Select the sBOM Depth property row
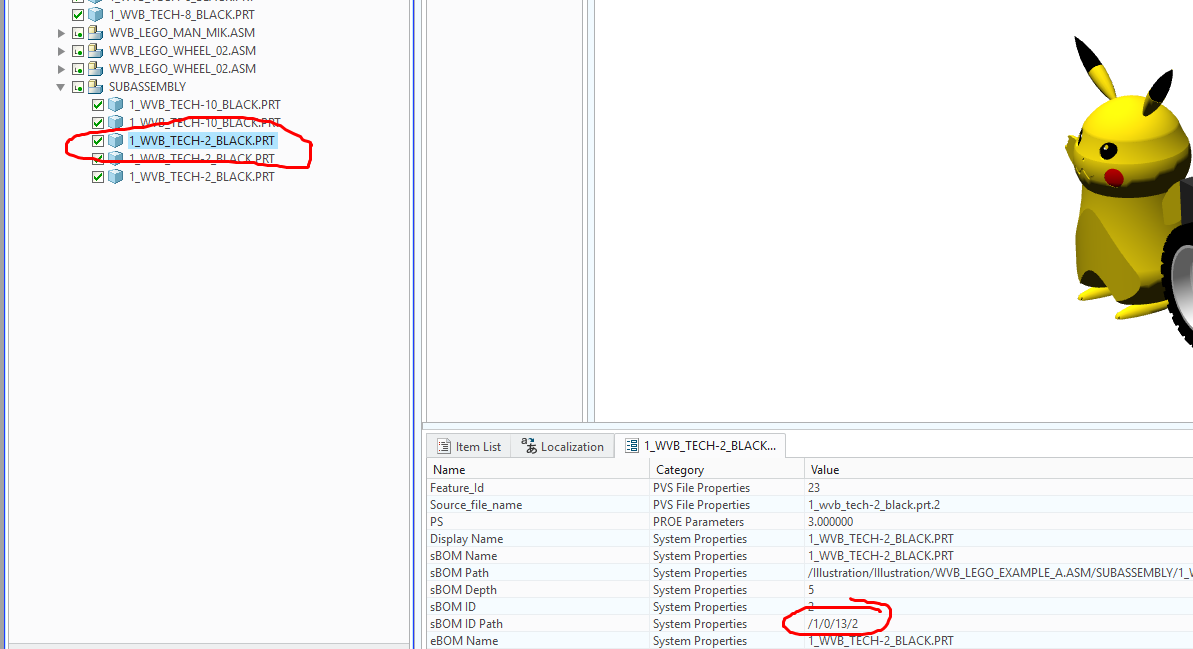This screenshot has width=1193, height=649. tap(810, 590)
